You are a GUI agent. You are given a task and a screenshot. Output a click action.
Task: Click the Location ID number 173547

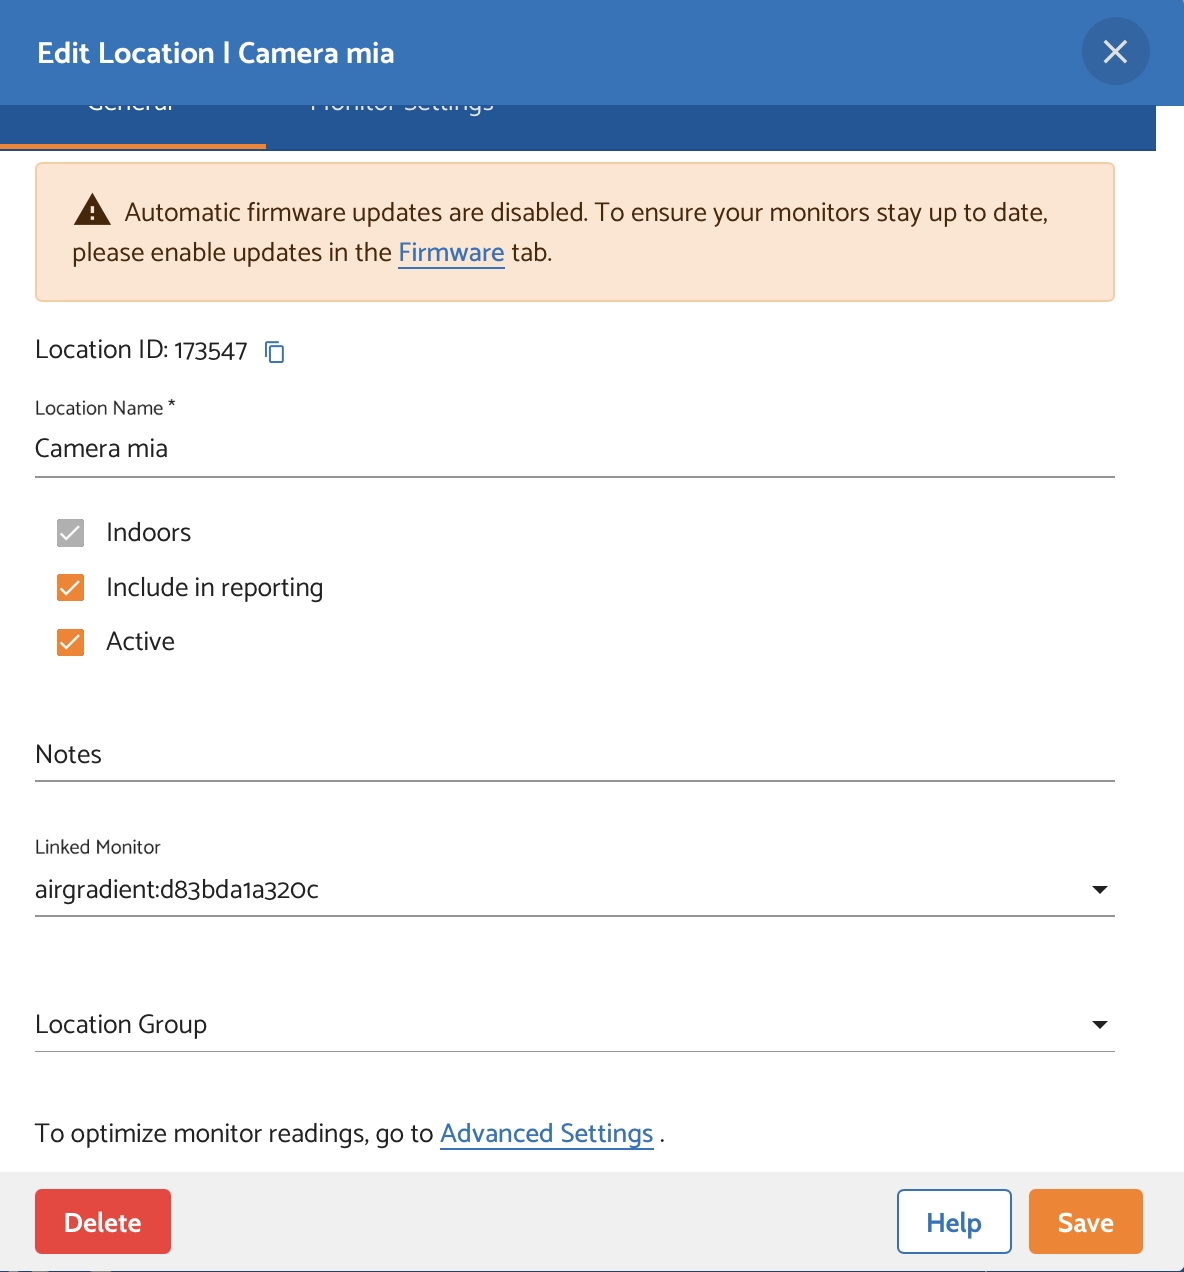point(210,351)
